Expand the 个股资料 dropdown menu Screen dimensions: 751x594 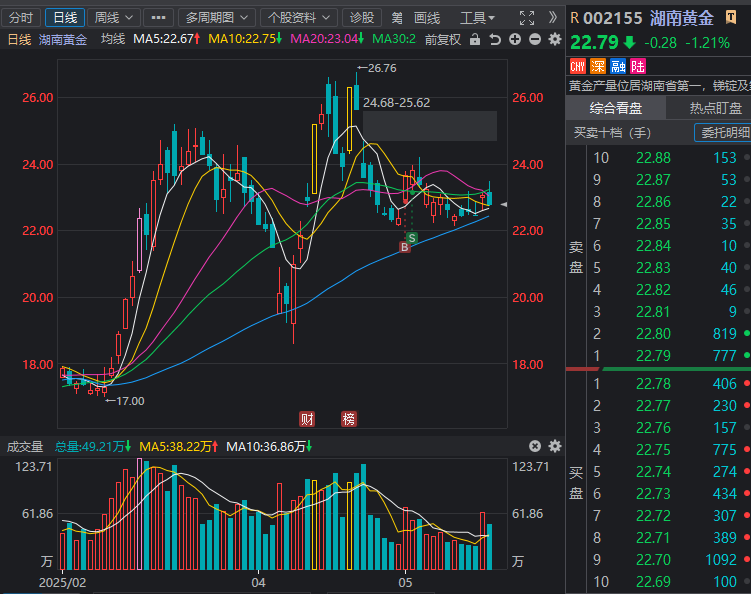coord(299,17)
